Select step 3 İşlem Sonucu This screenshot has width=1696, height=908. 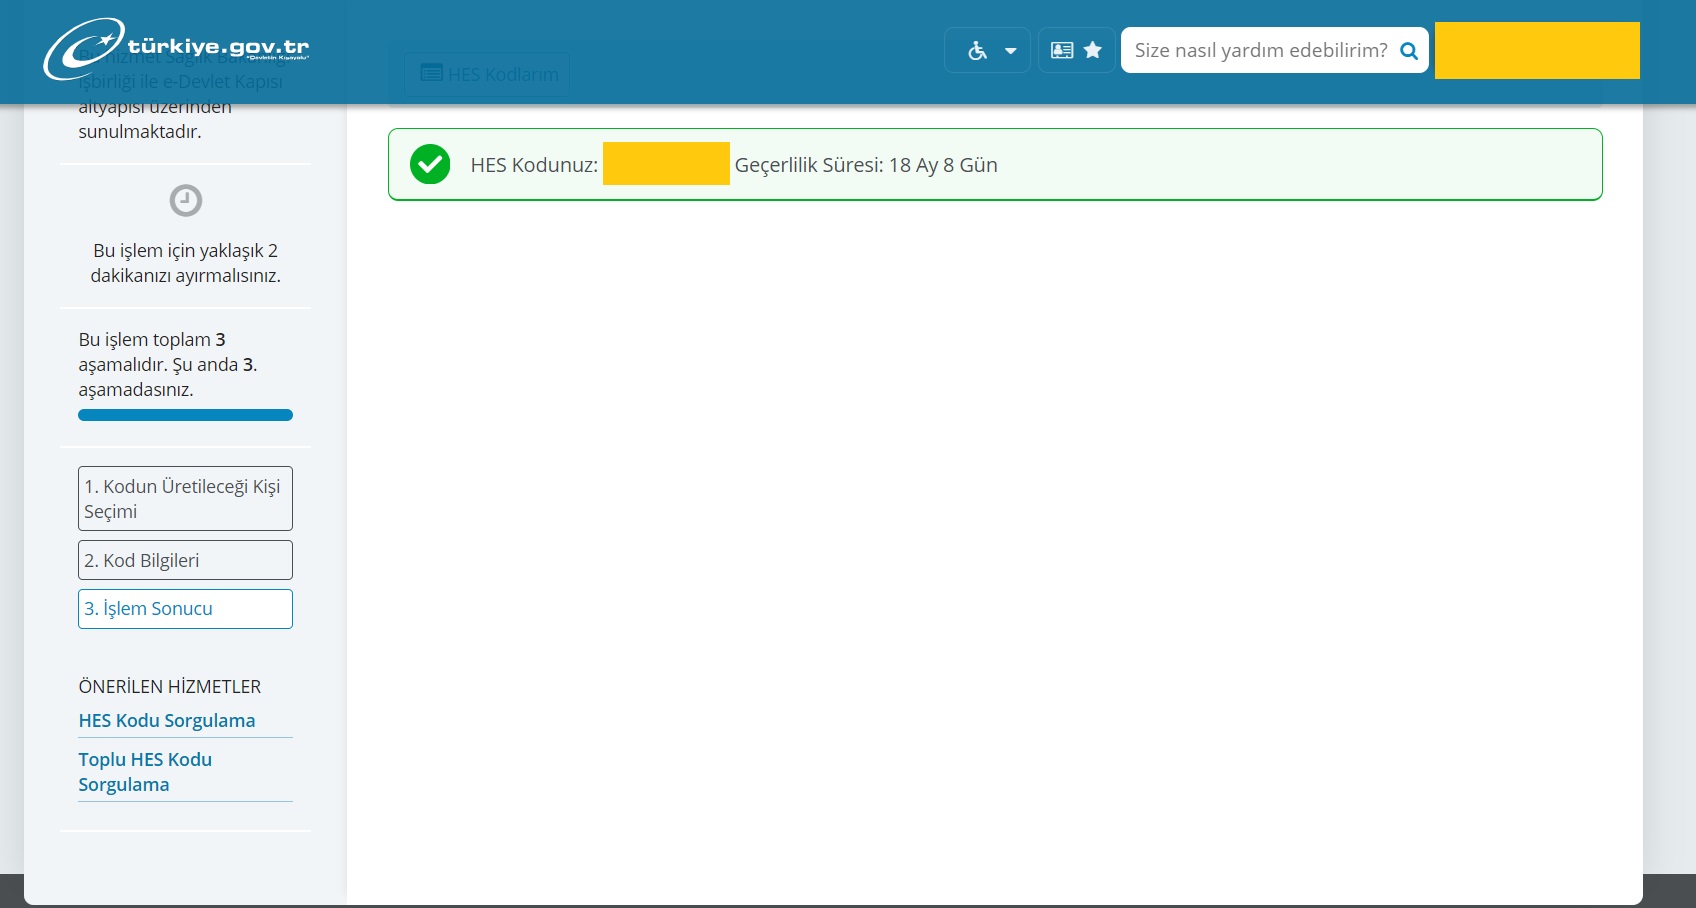185,609
